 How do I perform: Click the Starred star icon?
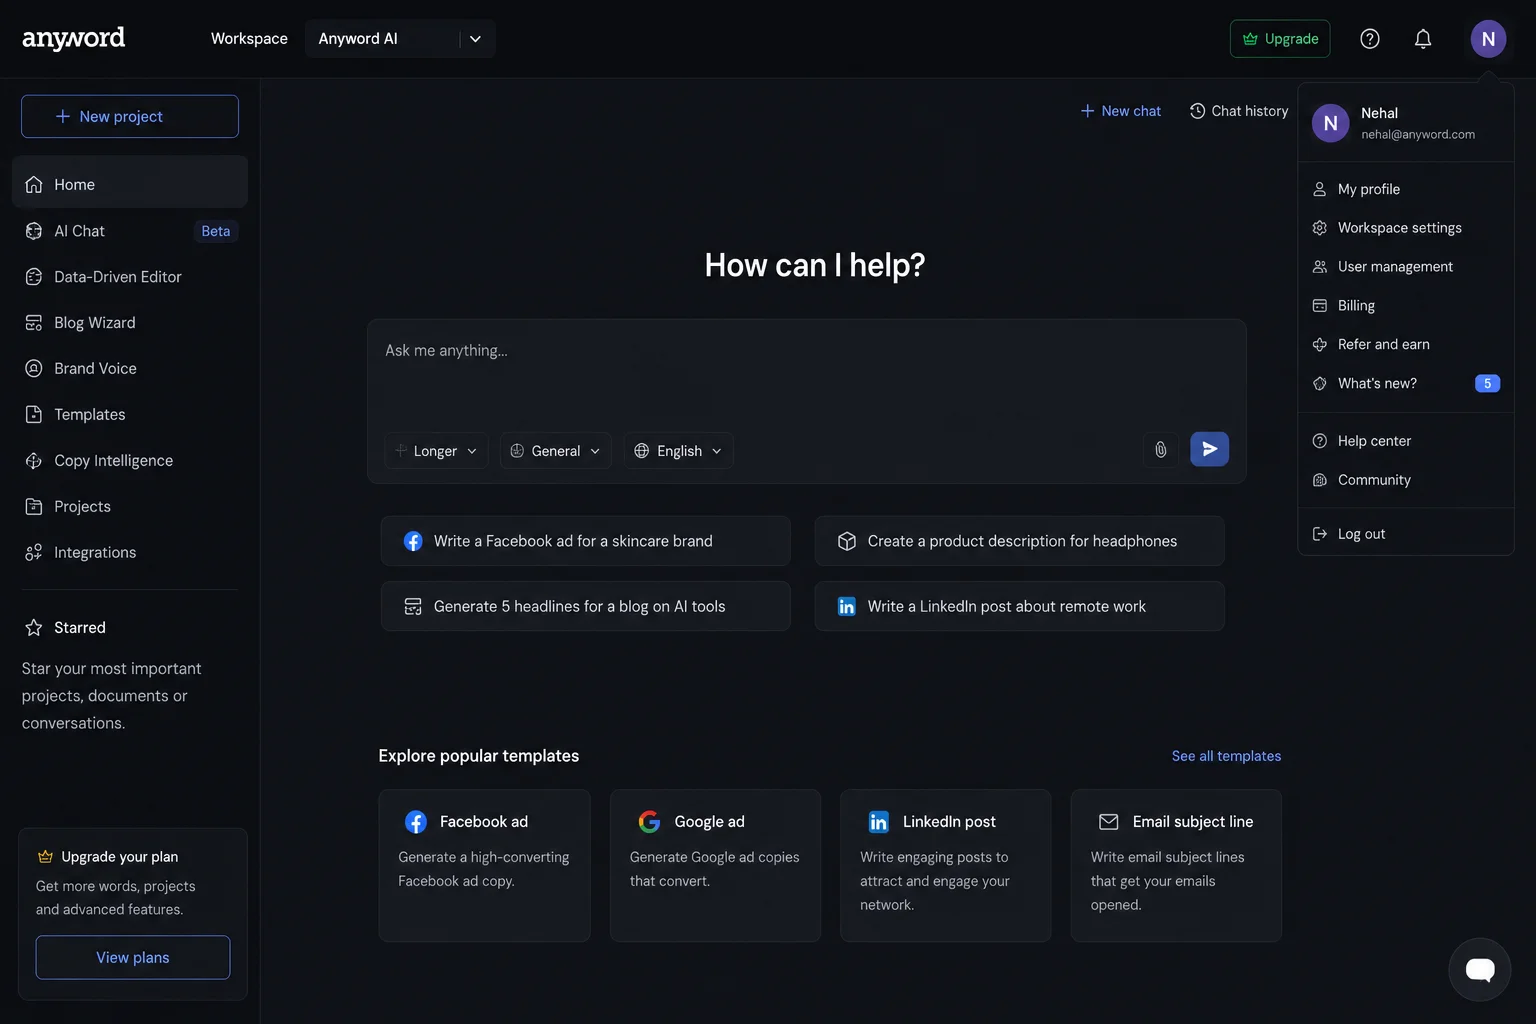(34, 628)
